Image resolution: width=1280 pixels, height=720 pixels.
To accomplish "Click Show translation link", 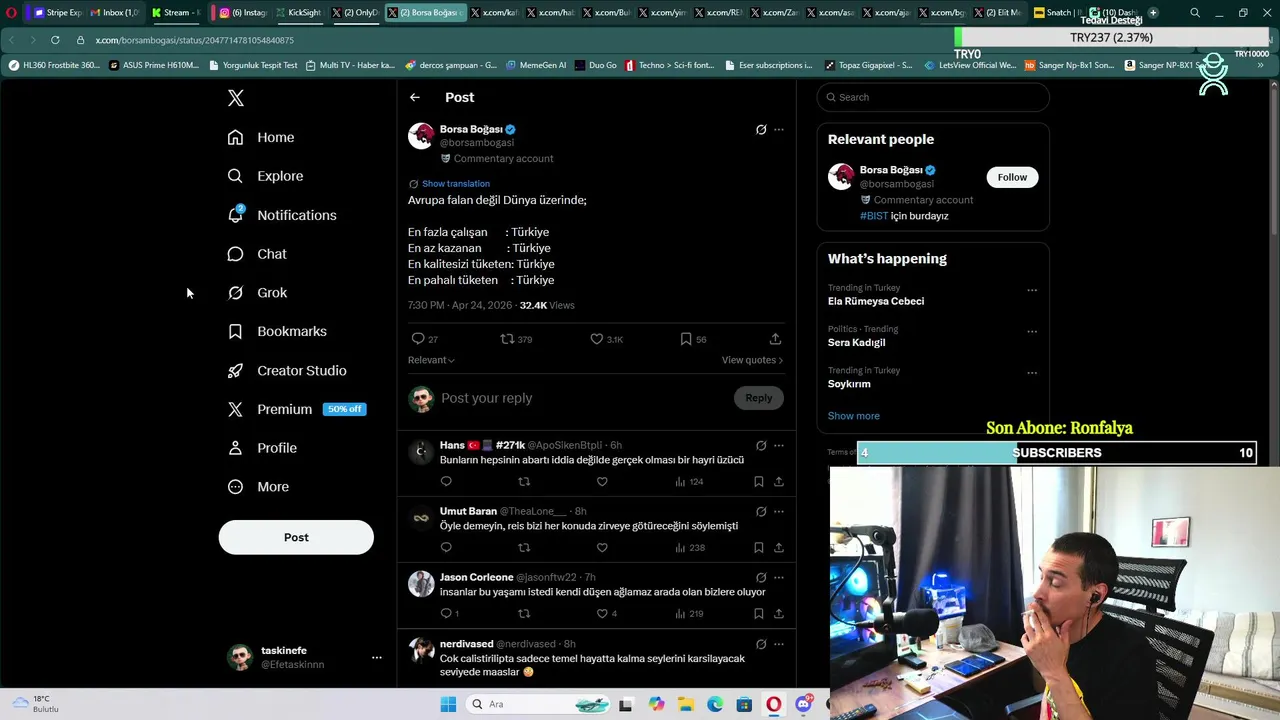I will click(455, 184).
